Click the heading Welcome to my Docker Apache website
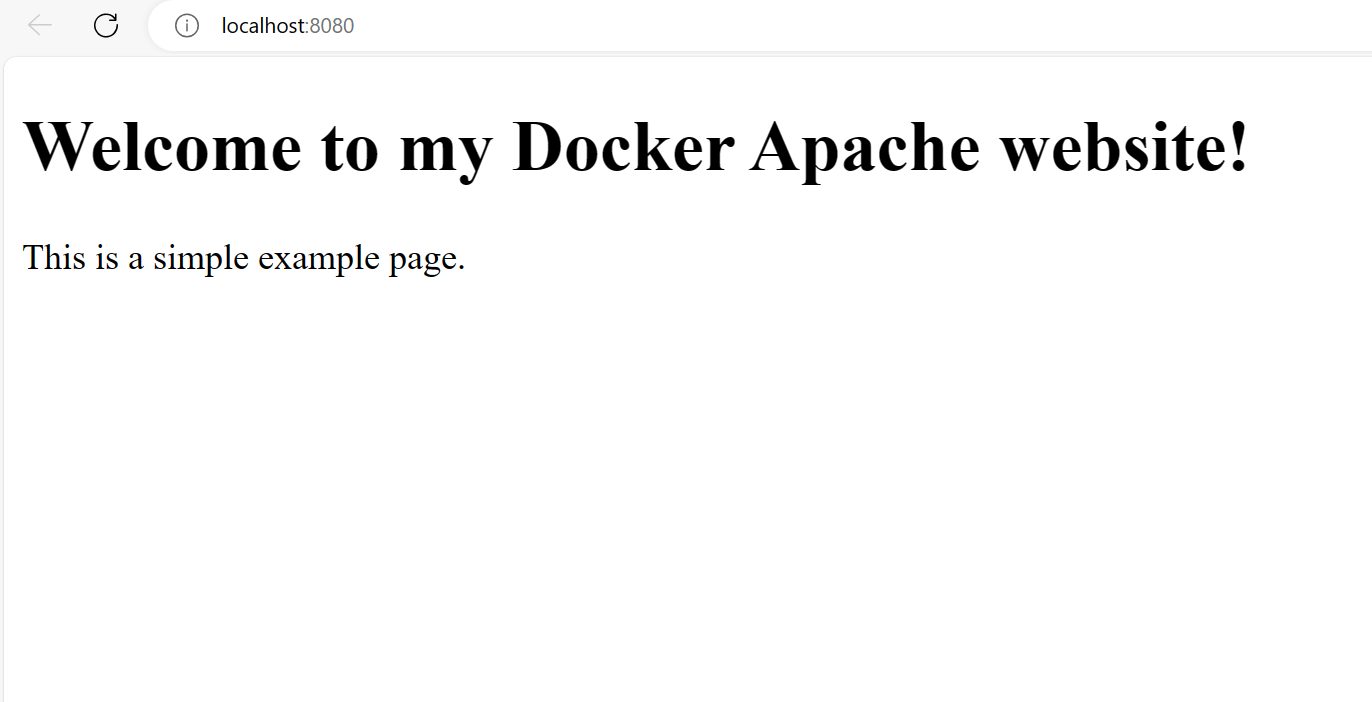 coord(637,146)
